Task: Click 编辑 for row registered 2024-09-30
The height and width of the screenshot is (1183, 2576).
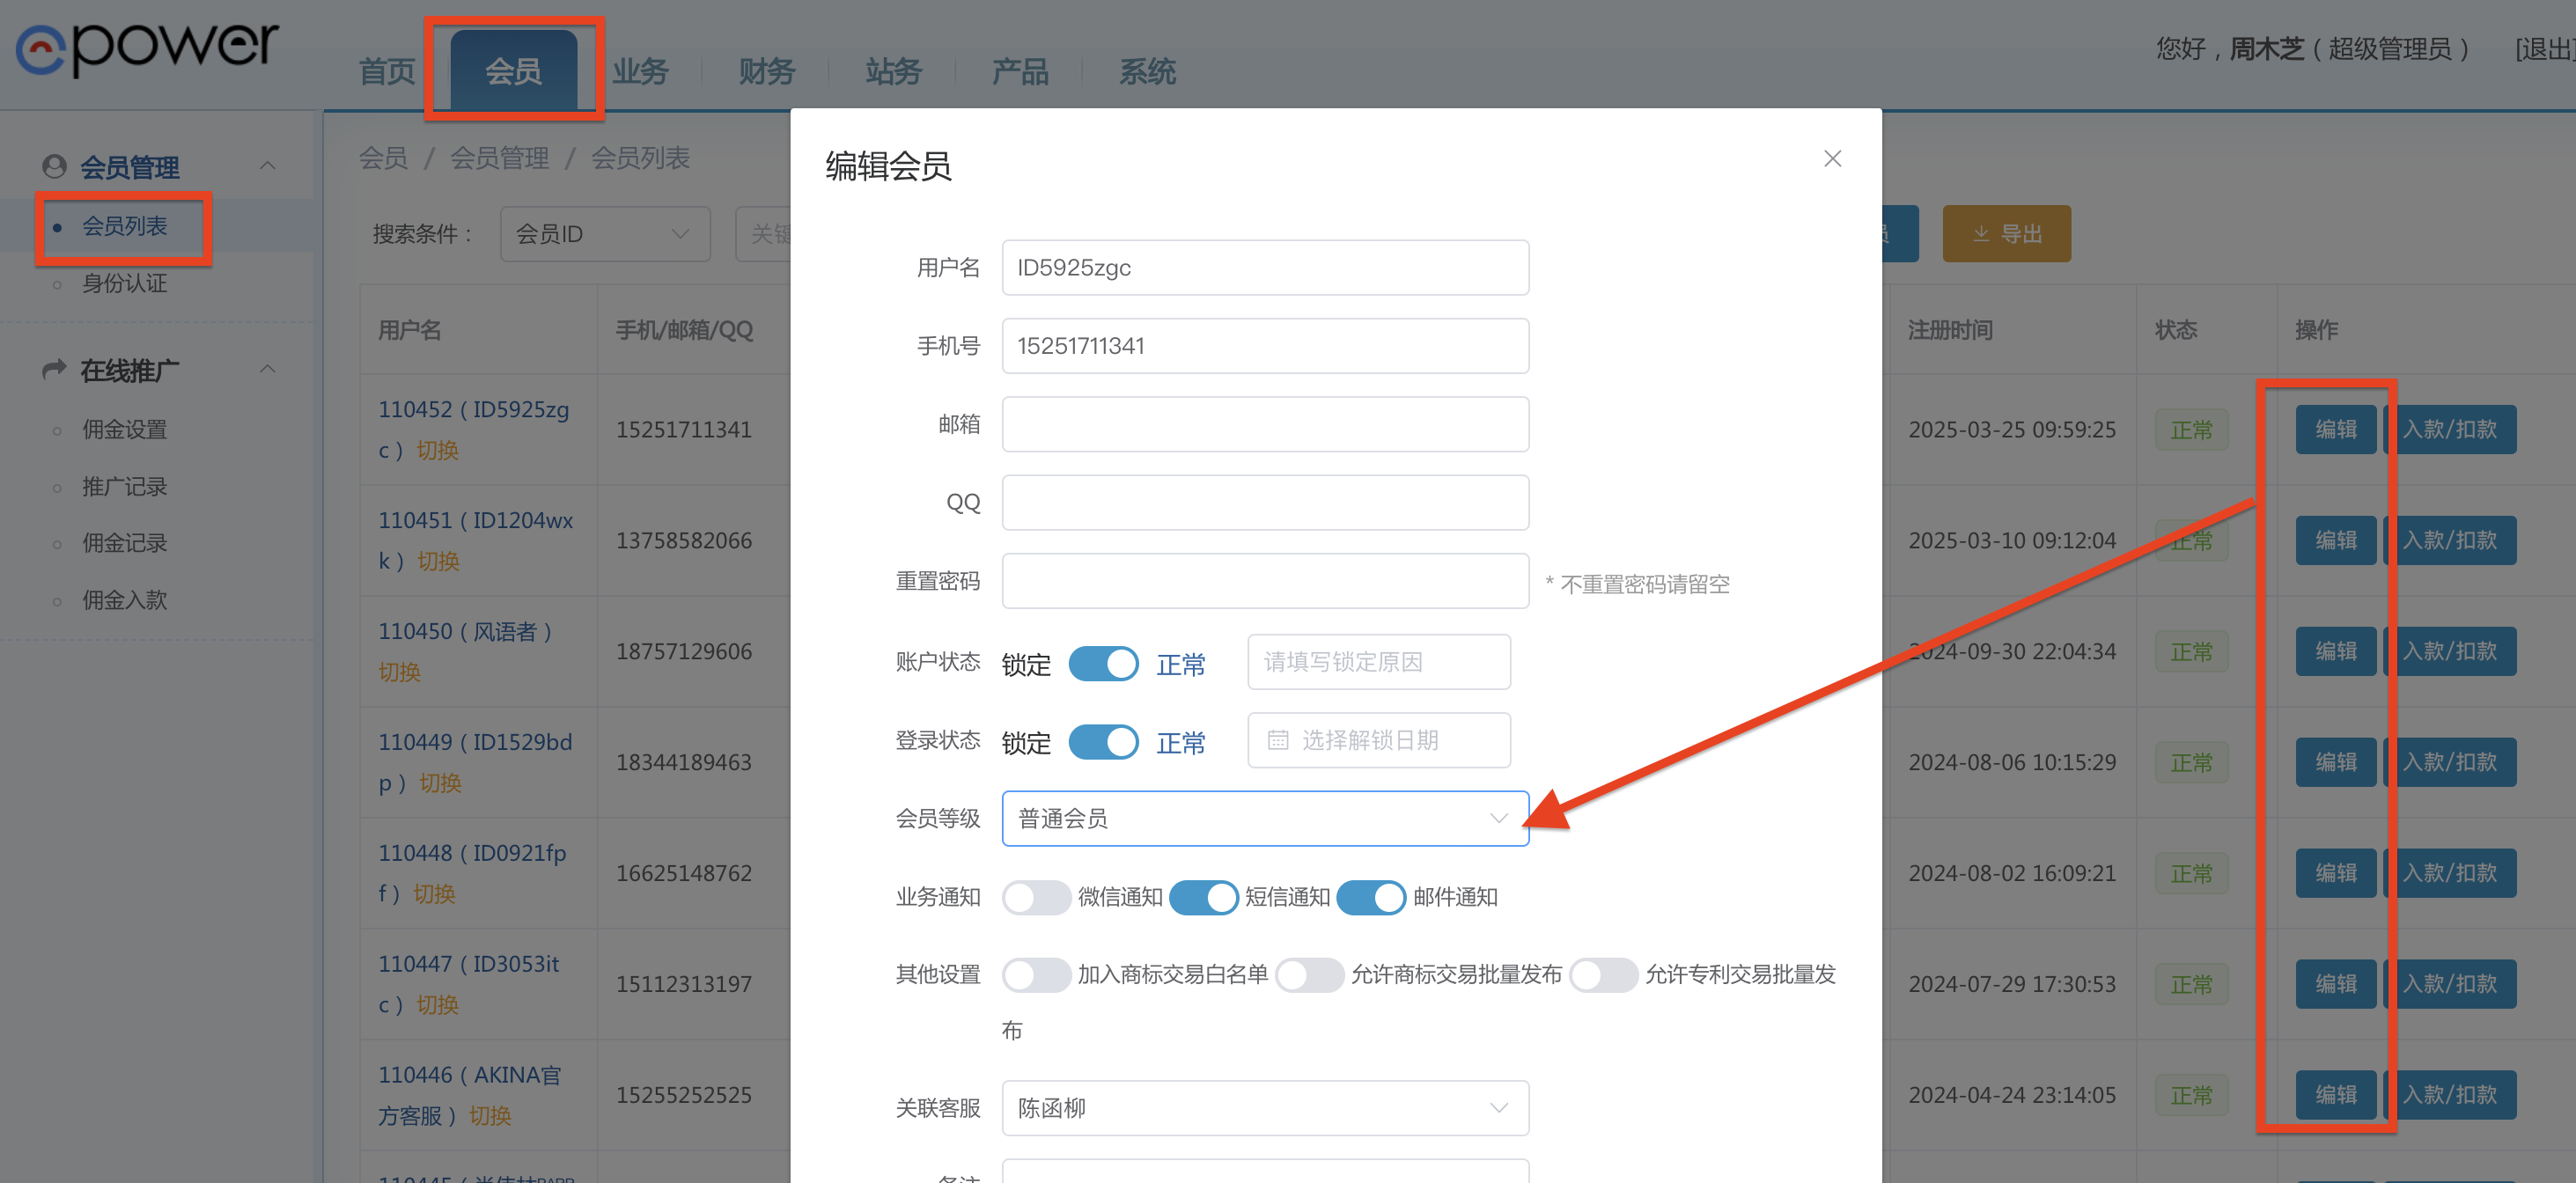Action: click(x=2335, y=652)
